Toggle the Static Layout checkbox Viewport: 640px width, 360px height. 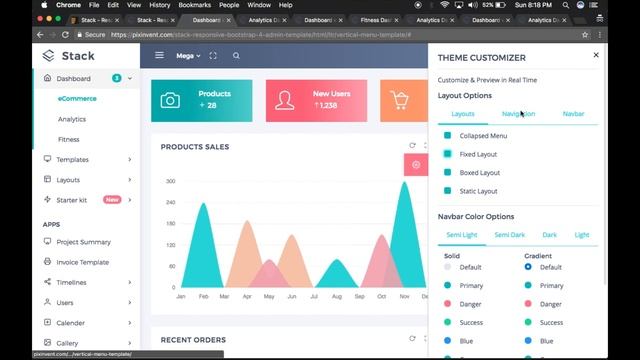447,191
